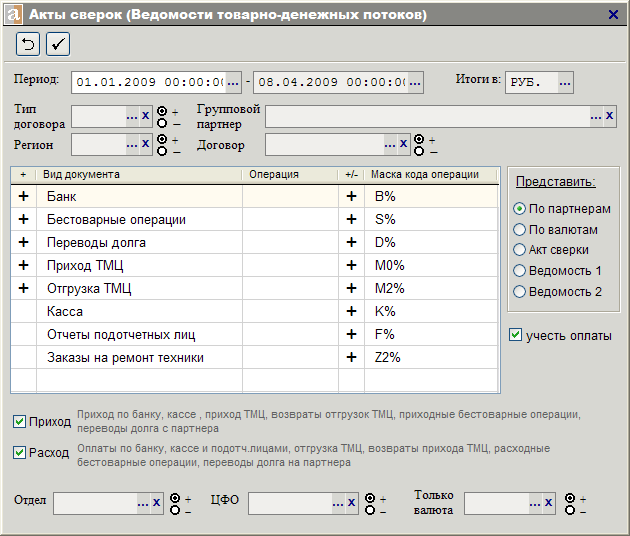The width and height of the screenshot is (630, 536).
Task: Select the minus radio for ЦФО
Action: click(x=370, y=510)
